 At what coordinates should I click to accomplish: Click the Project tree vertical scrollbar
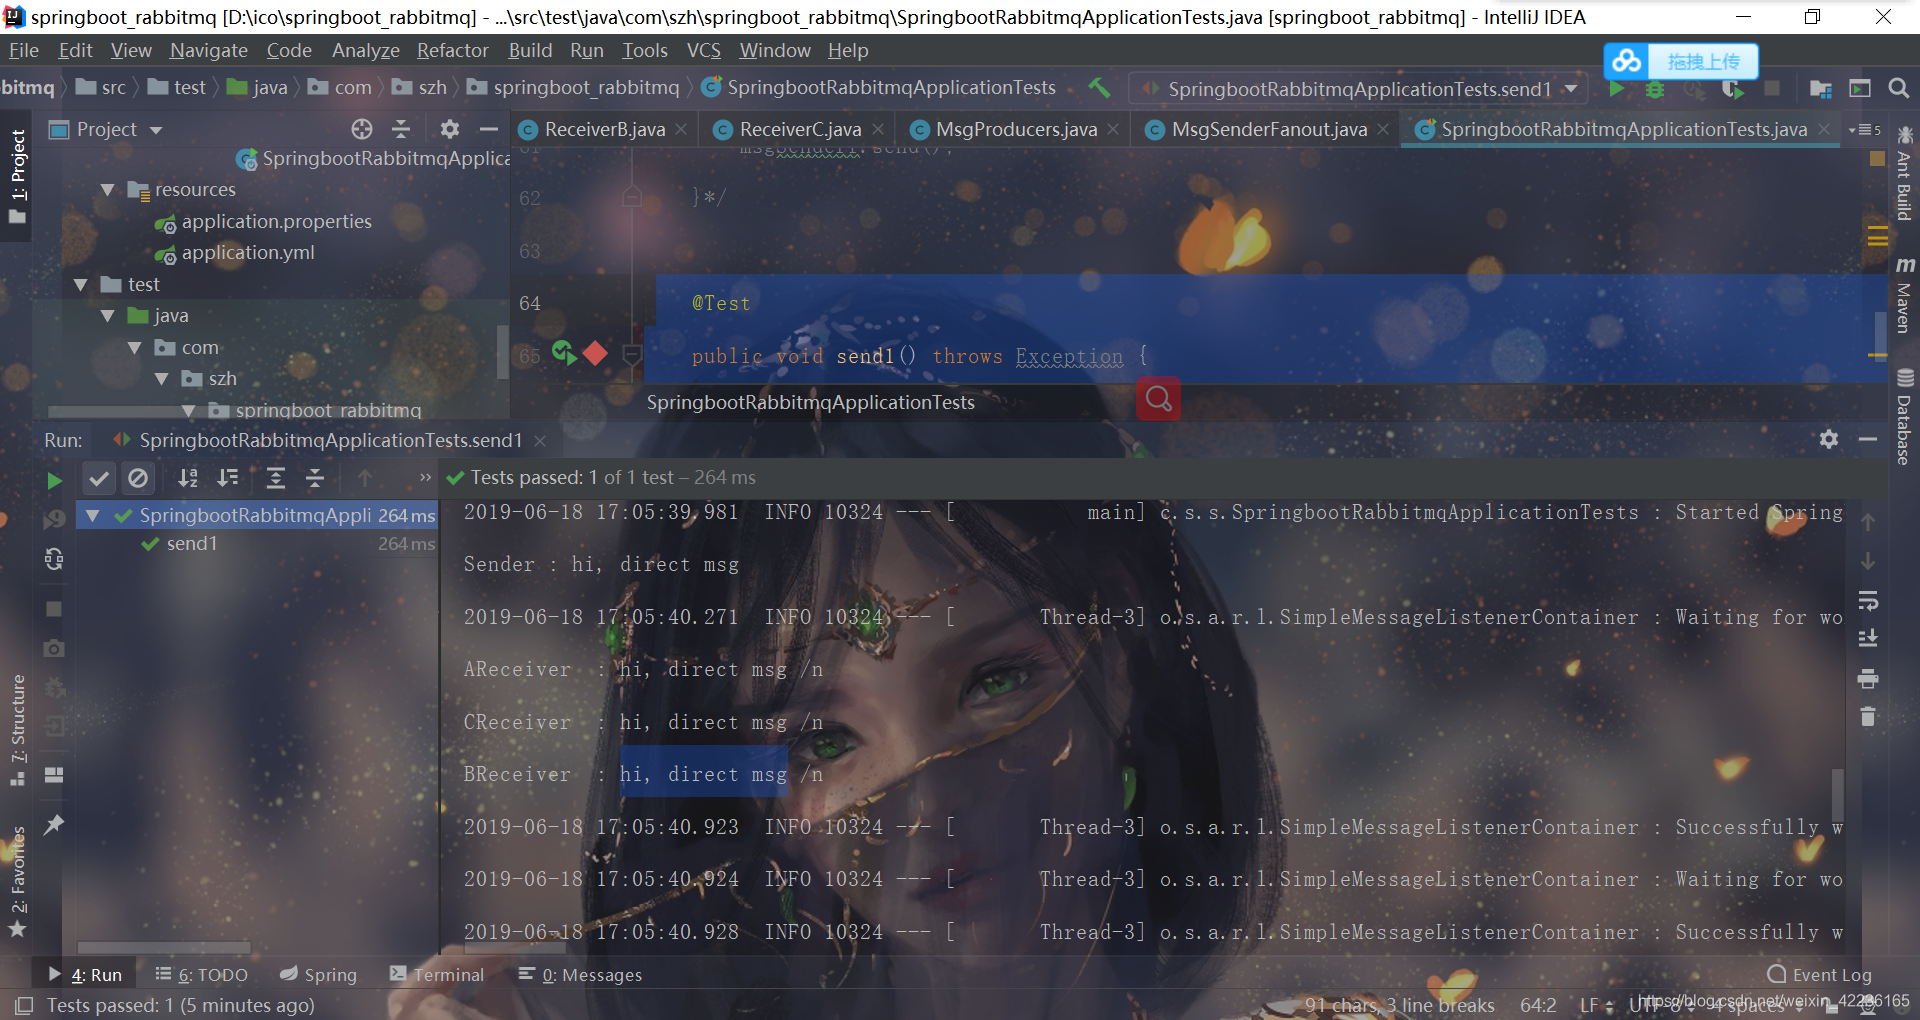502,352
